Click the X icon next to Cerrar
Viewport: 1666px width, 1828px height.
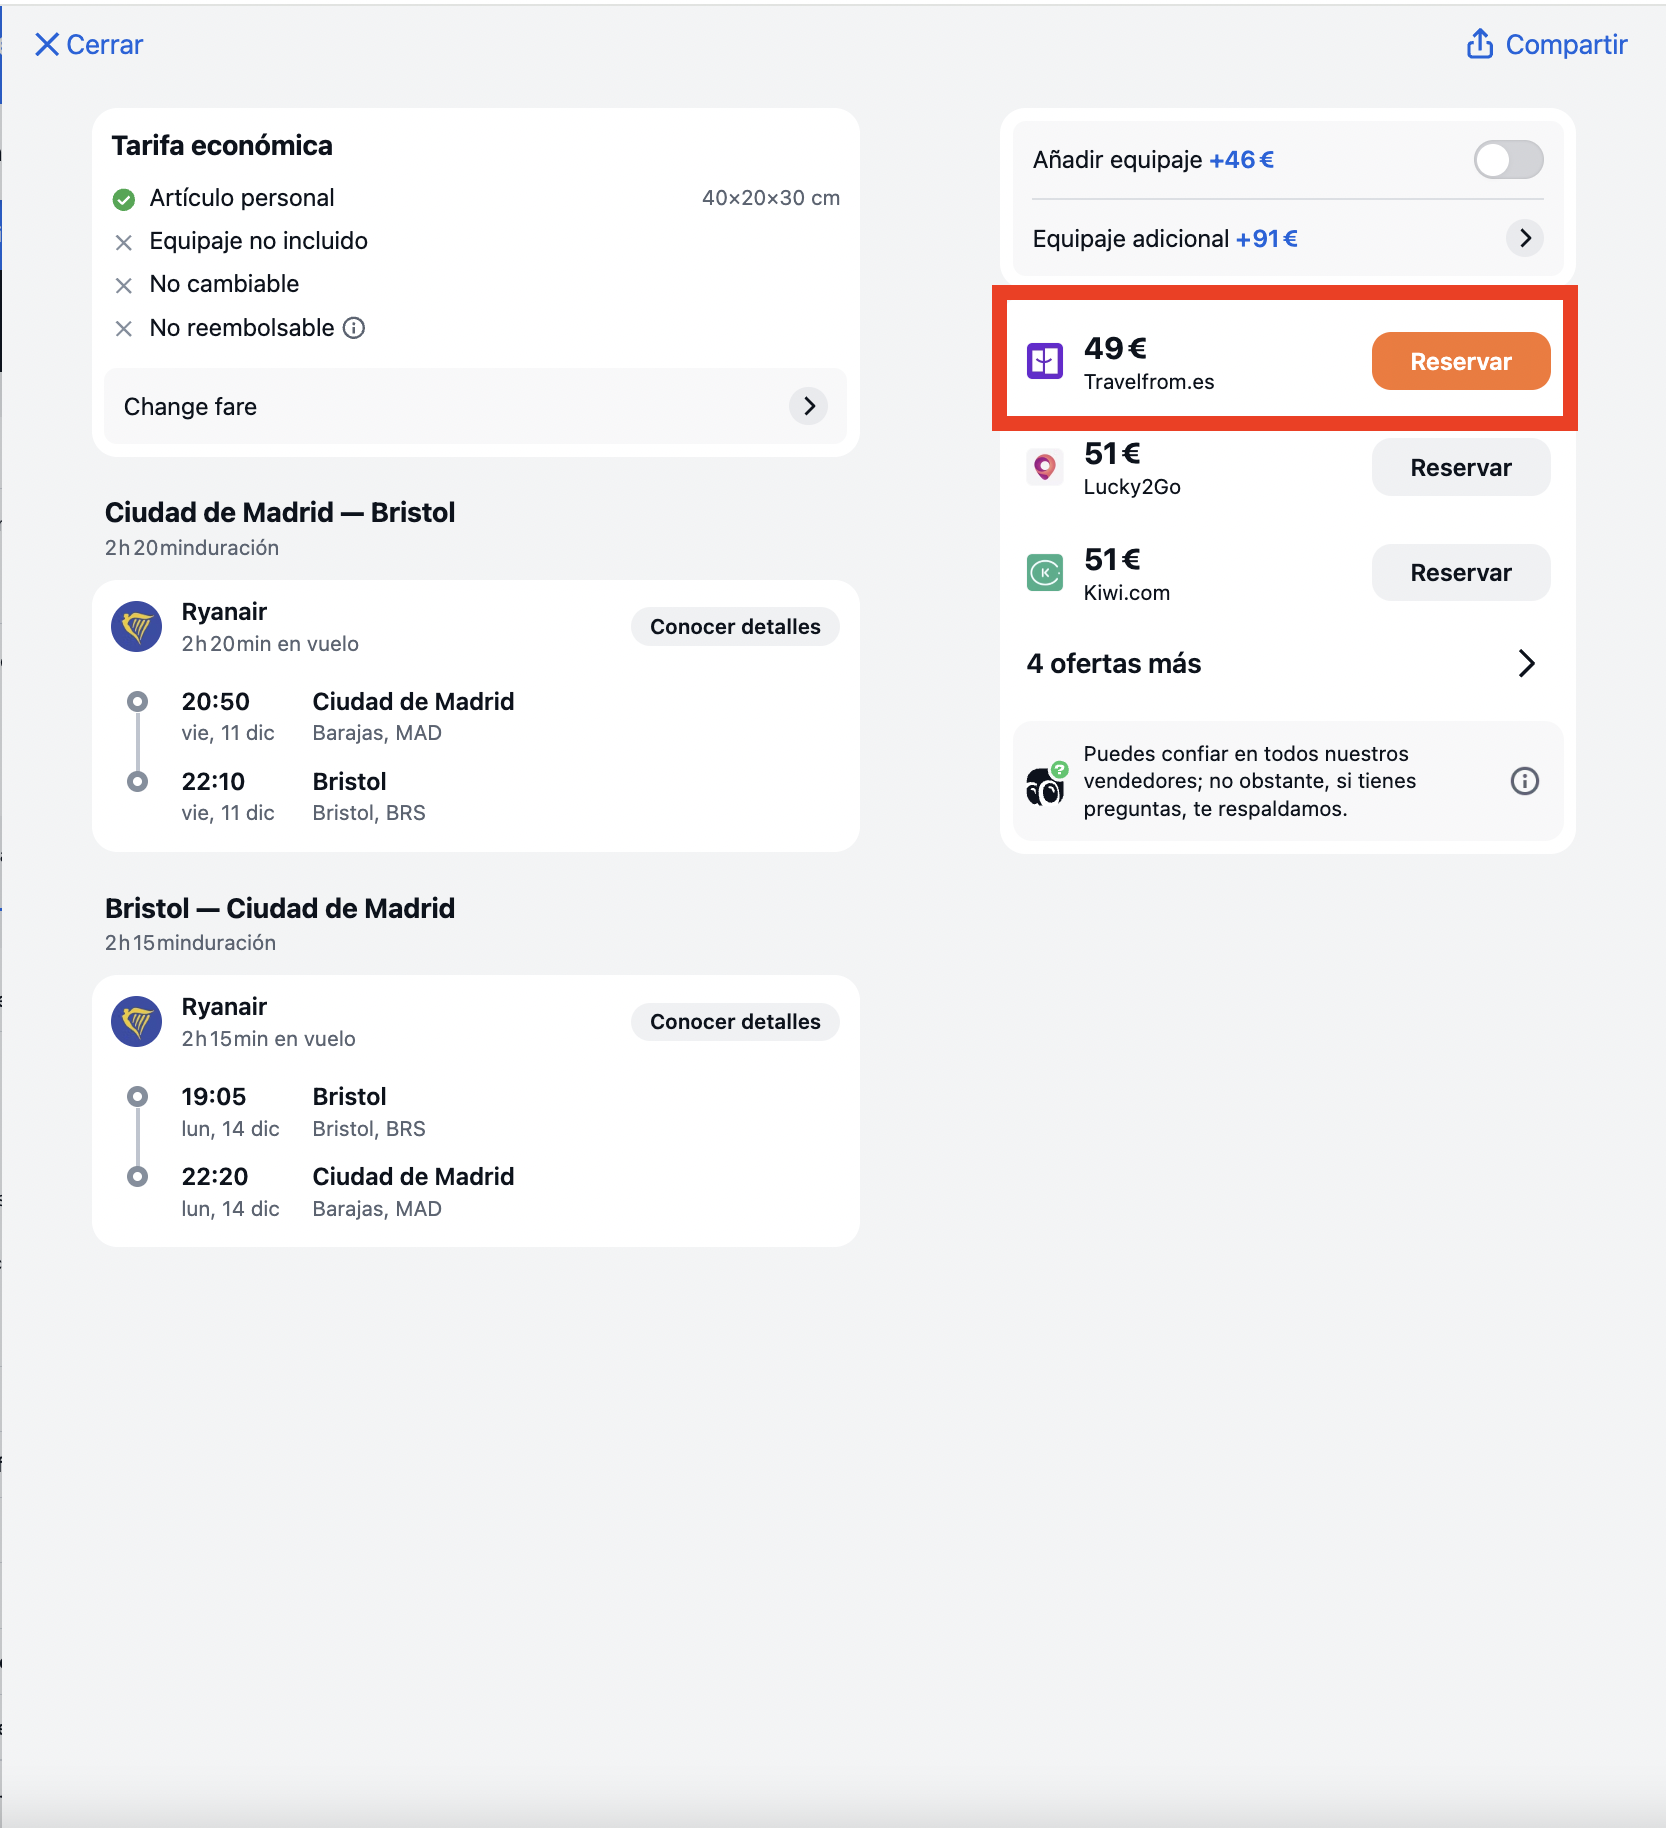point(47,44)
